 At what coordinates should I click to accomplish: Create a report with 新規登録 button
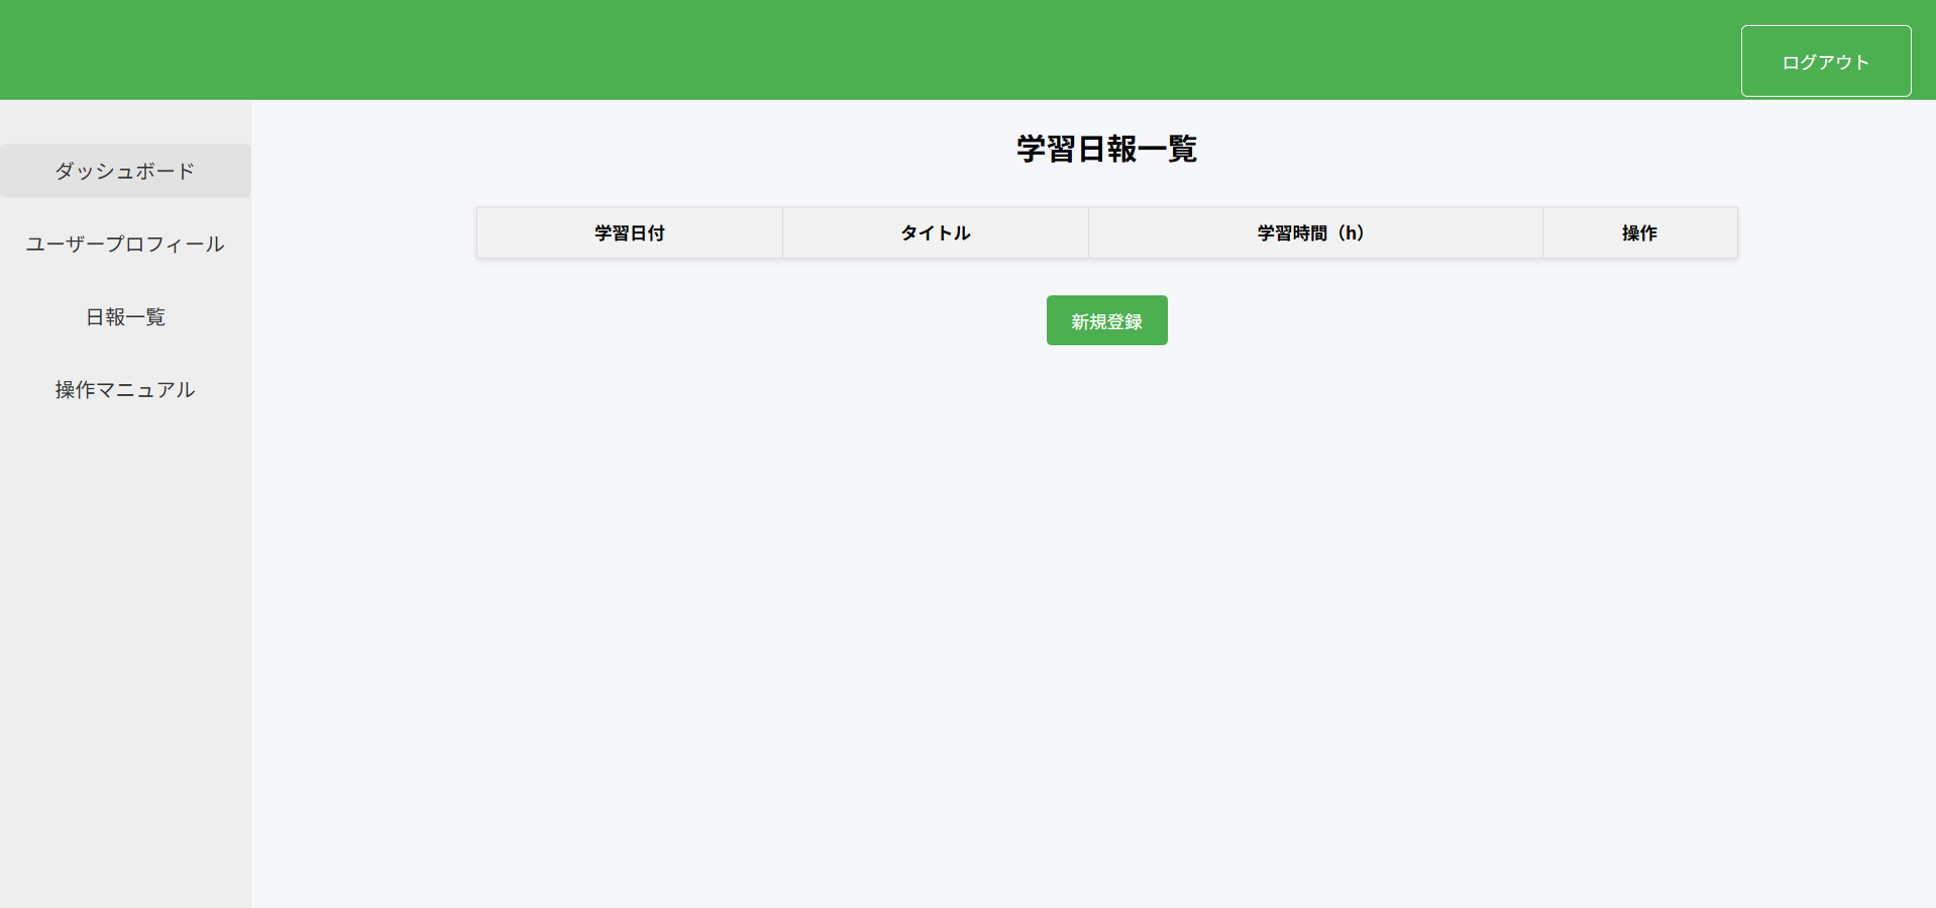[1106, 320]
